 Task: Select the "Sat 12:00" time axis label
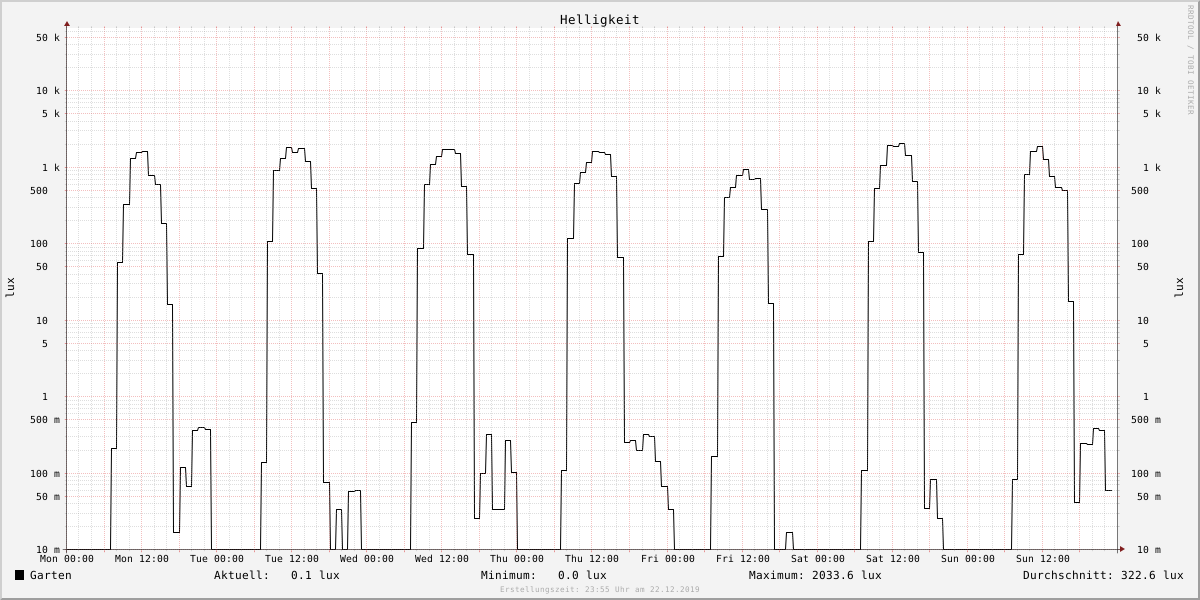click(x=893, y=559)
